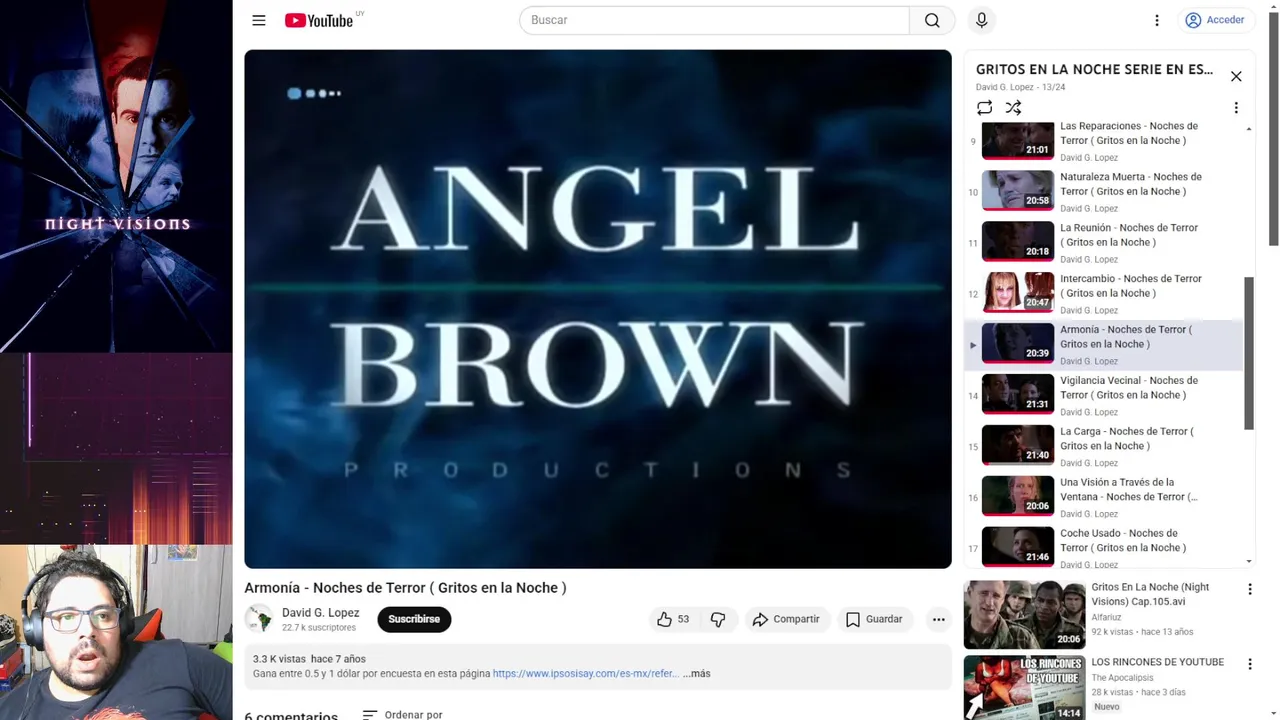Click into the Buscar search field
The height and width of the screenshot is (720, 1280).
714,20
